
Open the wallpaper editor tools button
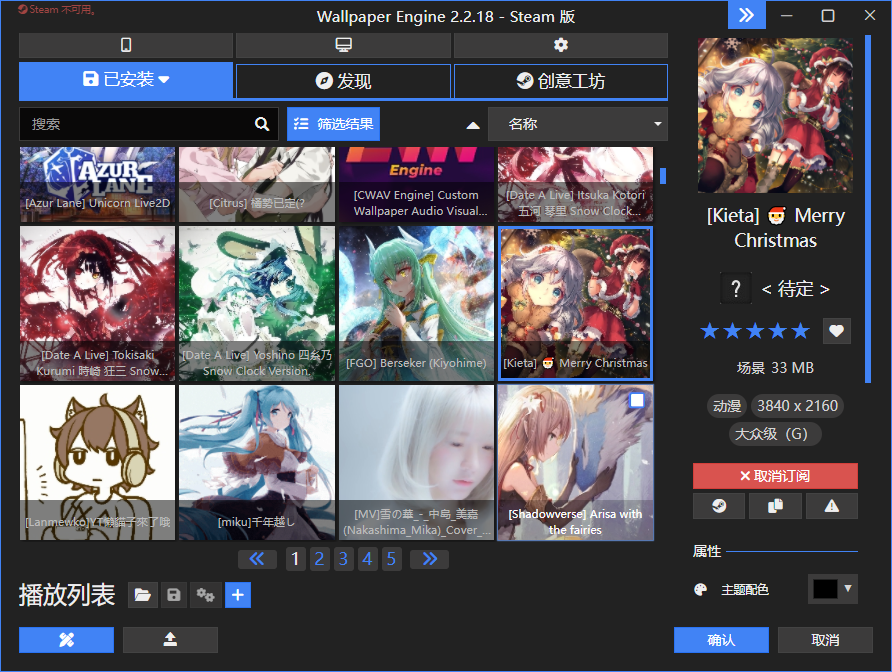(67, 640)
